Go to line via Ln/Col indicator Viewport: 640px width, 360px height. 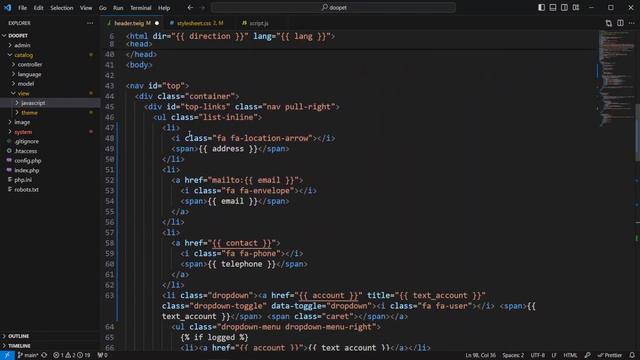(x=480, y=355)
